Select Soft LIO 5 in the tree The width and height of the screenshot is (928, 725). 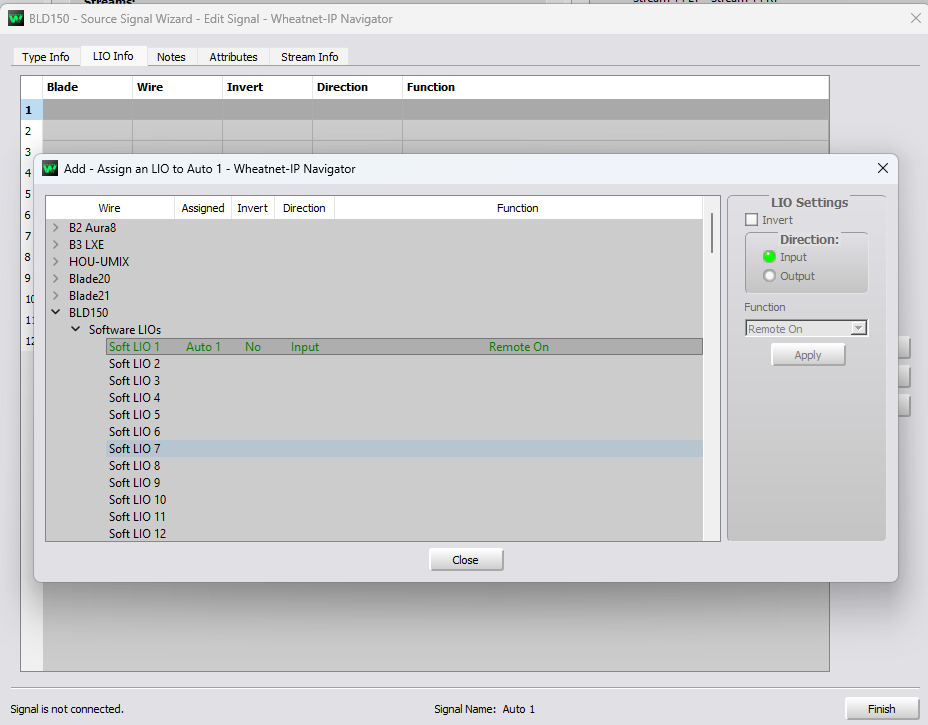(134, 414)
